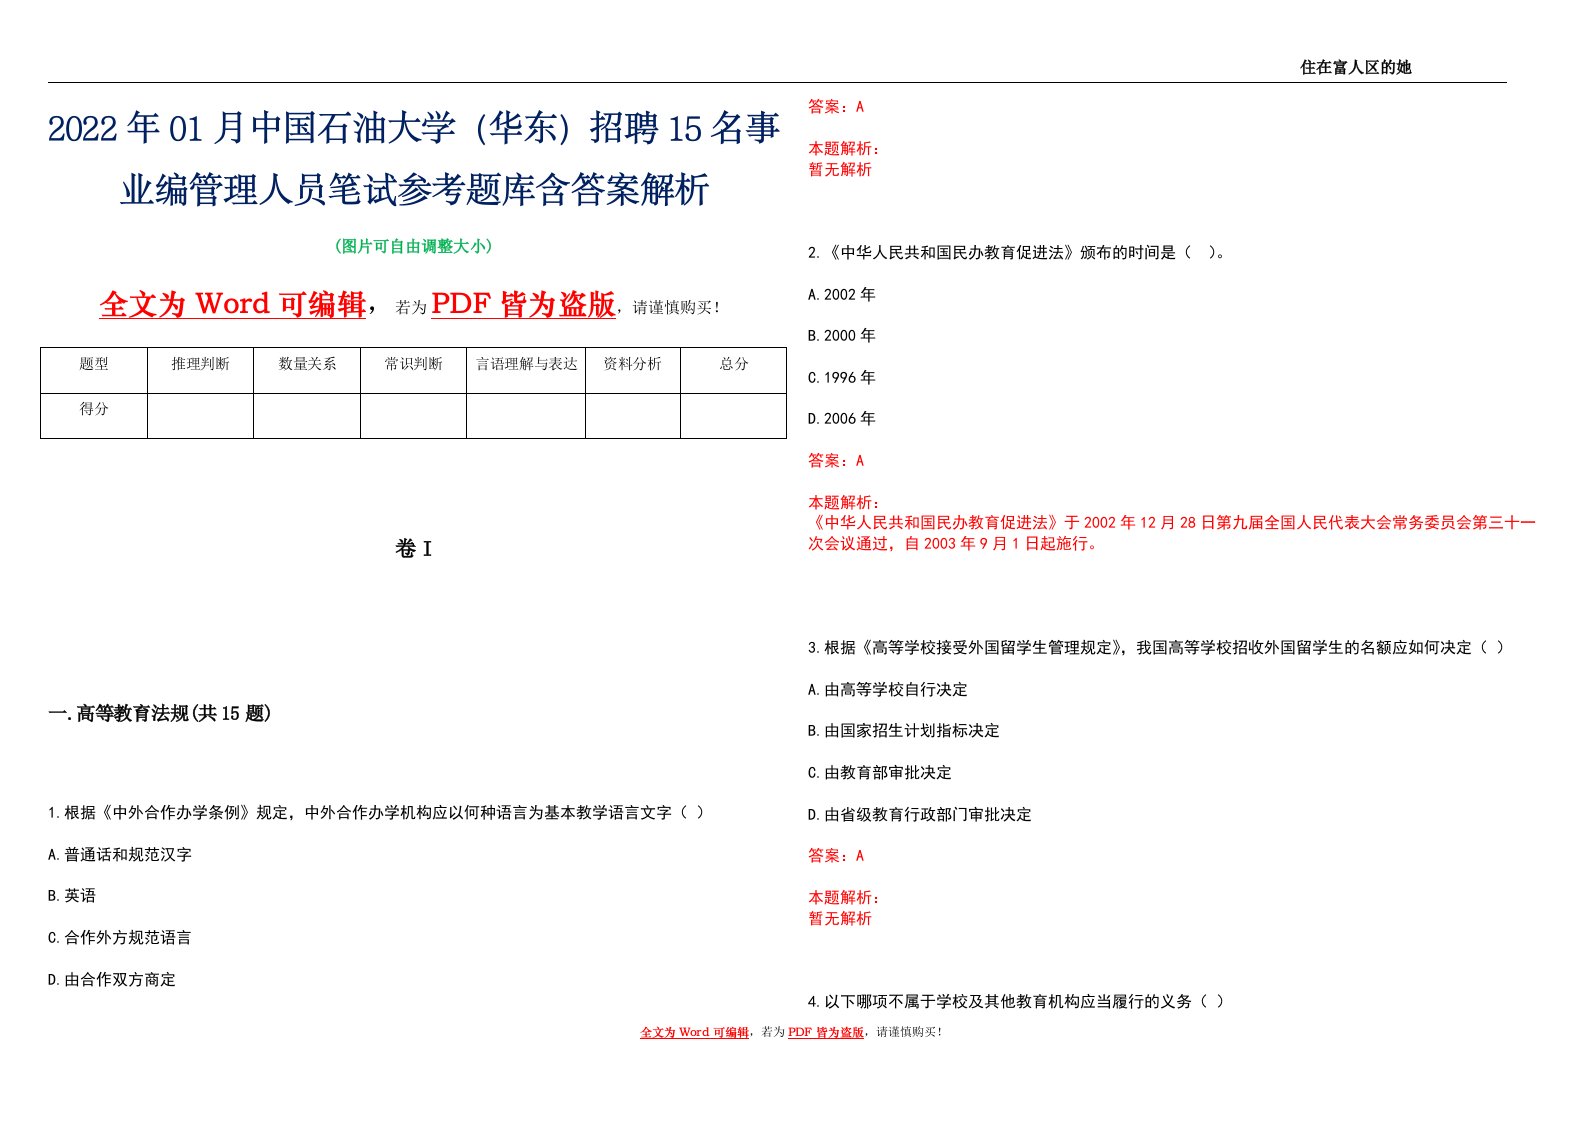
Task: Select option 'D.由省级教育行政部门审批决定'
Action: [920, 815]
